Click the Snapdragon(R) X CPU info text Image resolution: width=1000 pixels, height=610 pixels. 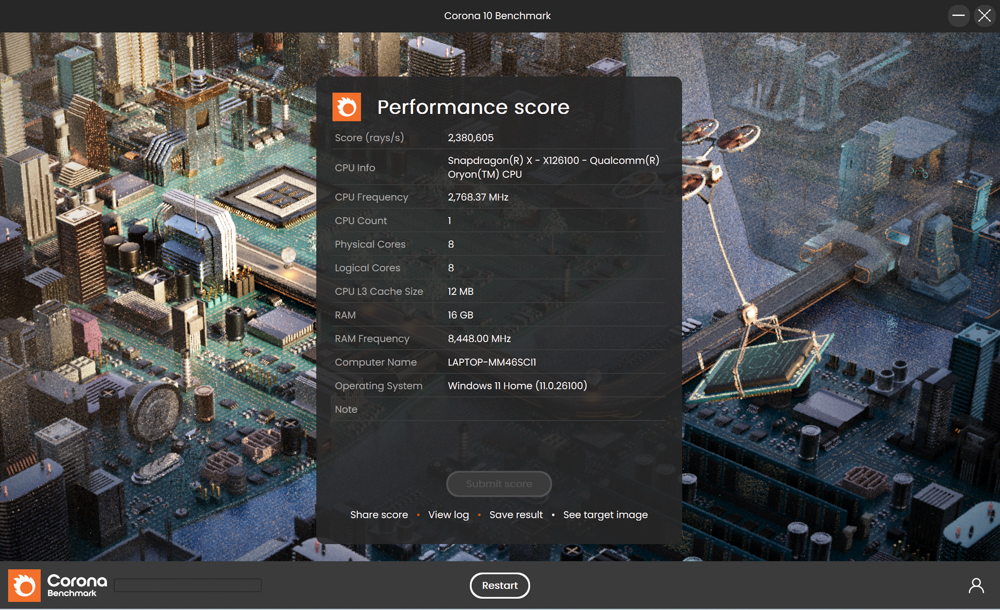coord(554,167)
